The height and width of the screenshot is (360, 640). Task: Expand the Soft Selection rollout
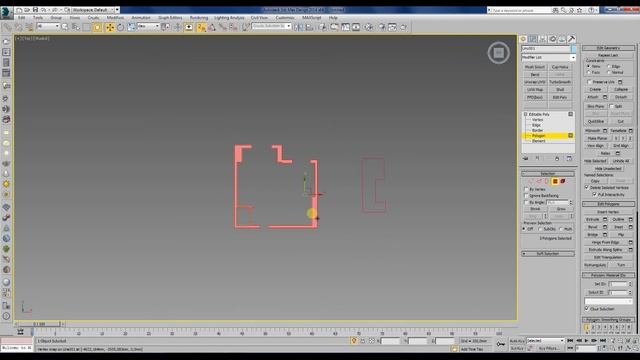coord(548,254)
